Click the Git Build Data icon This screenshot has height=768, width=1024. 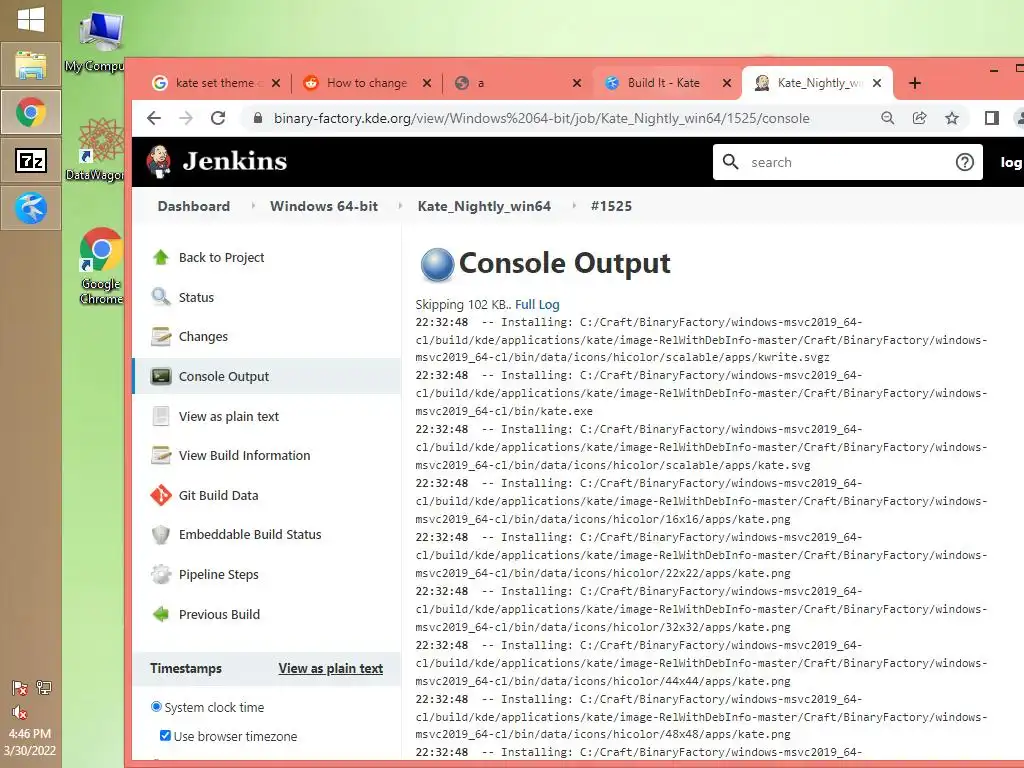pos(161,495)
